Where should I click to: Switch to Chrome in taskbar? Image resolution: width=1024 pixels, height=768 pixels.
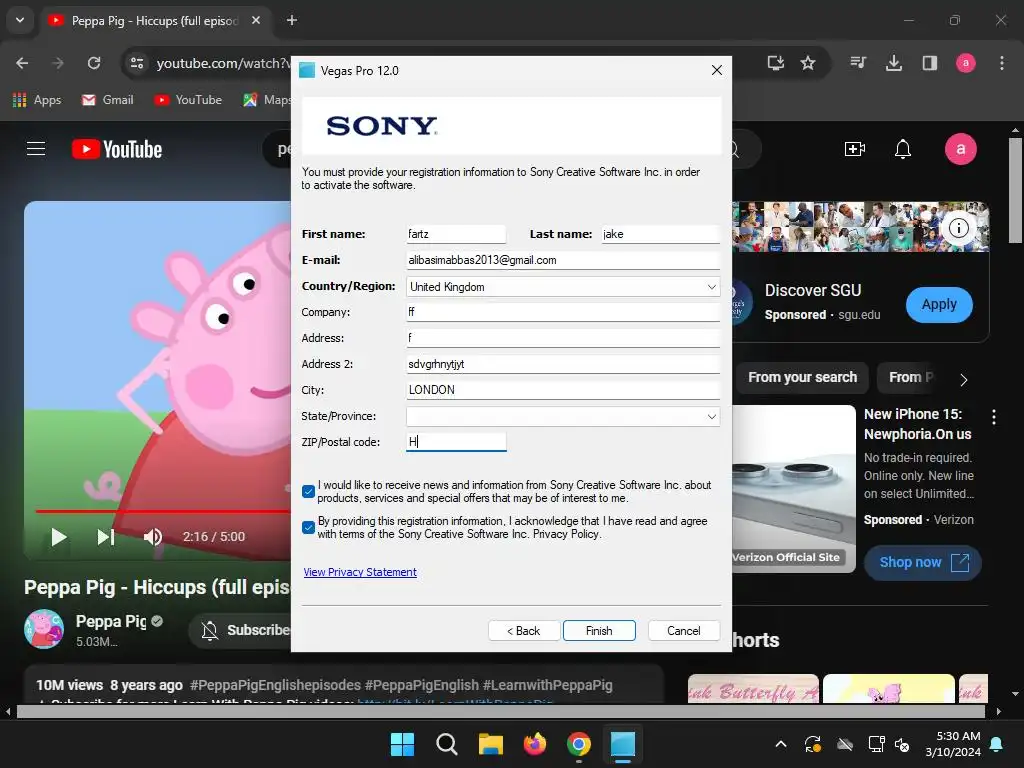pyautogui.click(x=579, y=744)
